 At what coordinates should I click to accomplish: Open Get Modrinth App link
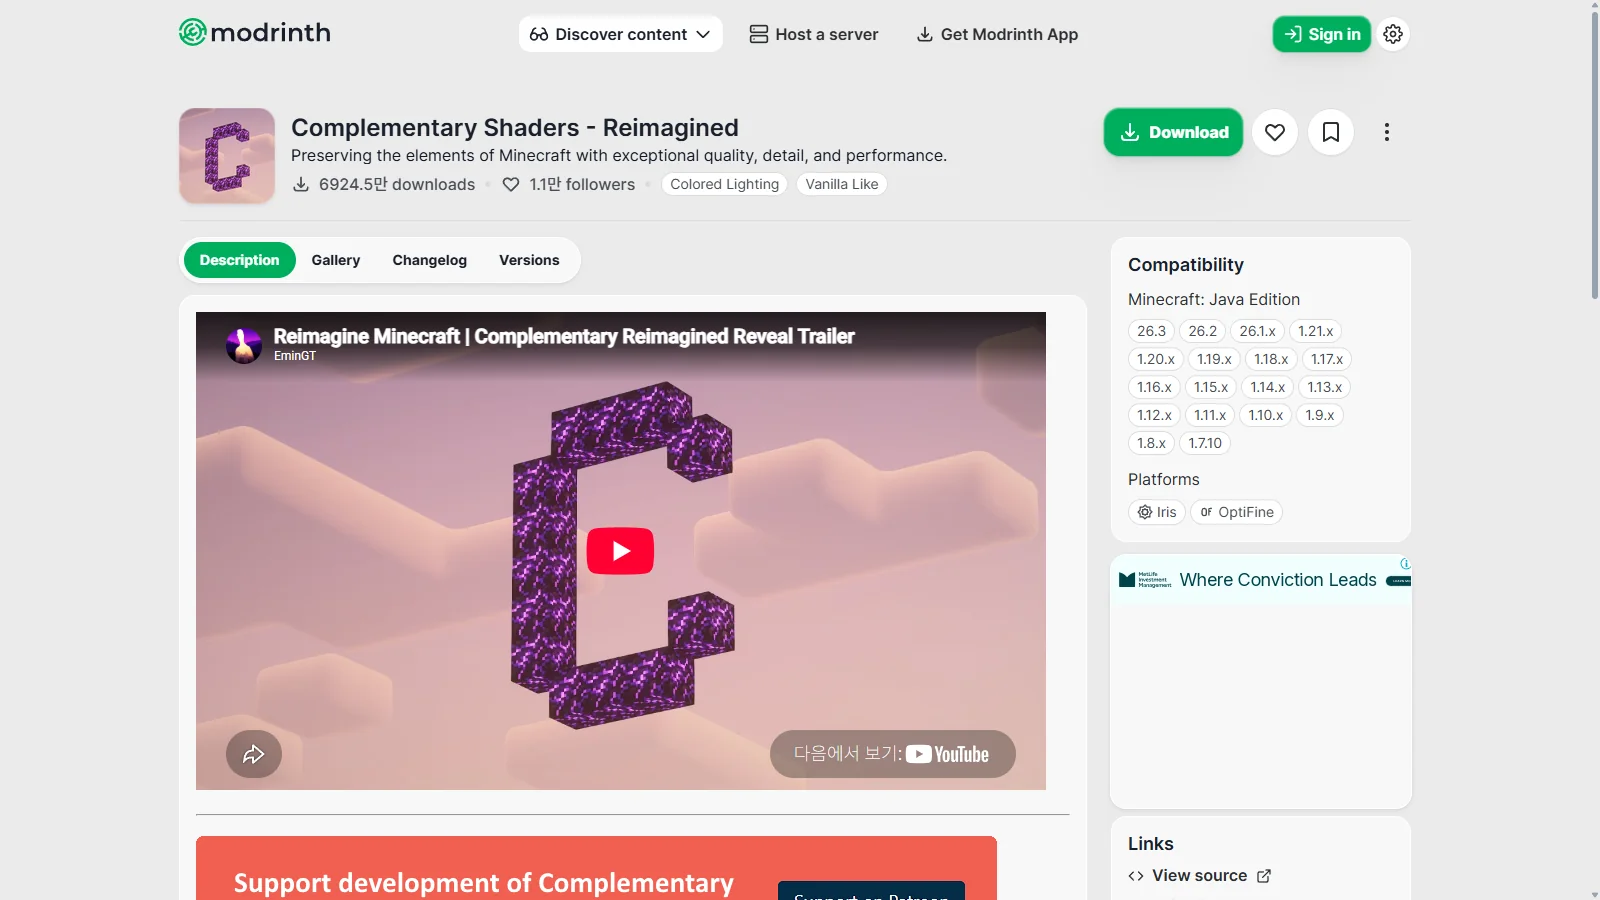coord(998,34)
